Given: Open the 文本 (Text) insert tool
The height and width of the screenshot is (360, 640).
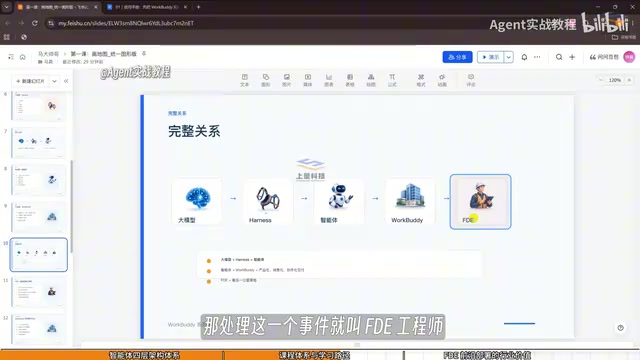Looking at the screenshot, I should tap(244, 80).
